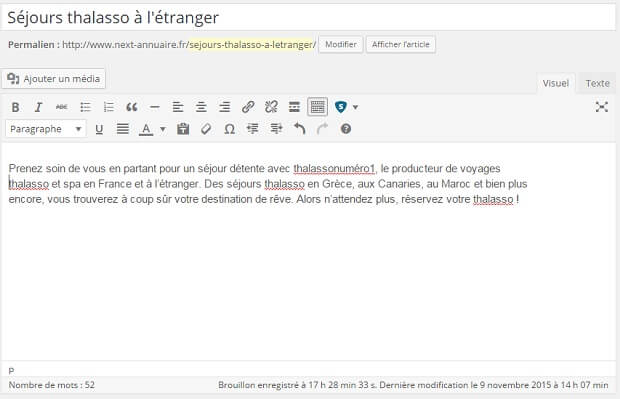The width and height of the screenshot is (620, 399).
Task: Toggle paste as plain text
Action: (x=183, y=129)
